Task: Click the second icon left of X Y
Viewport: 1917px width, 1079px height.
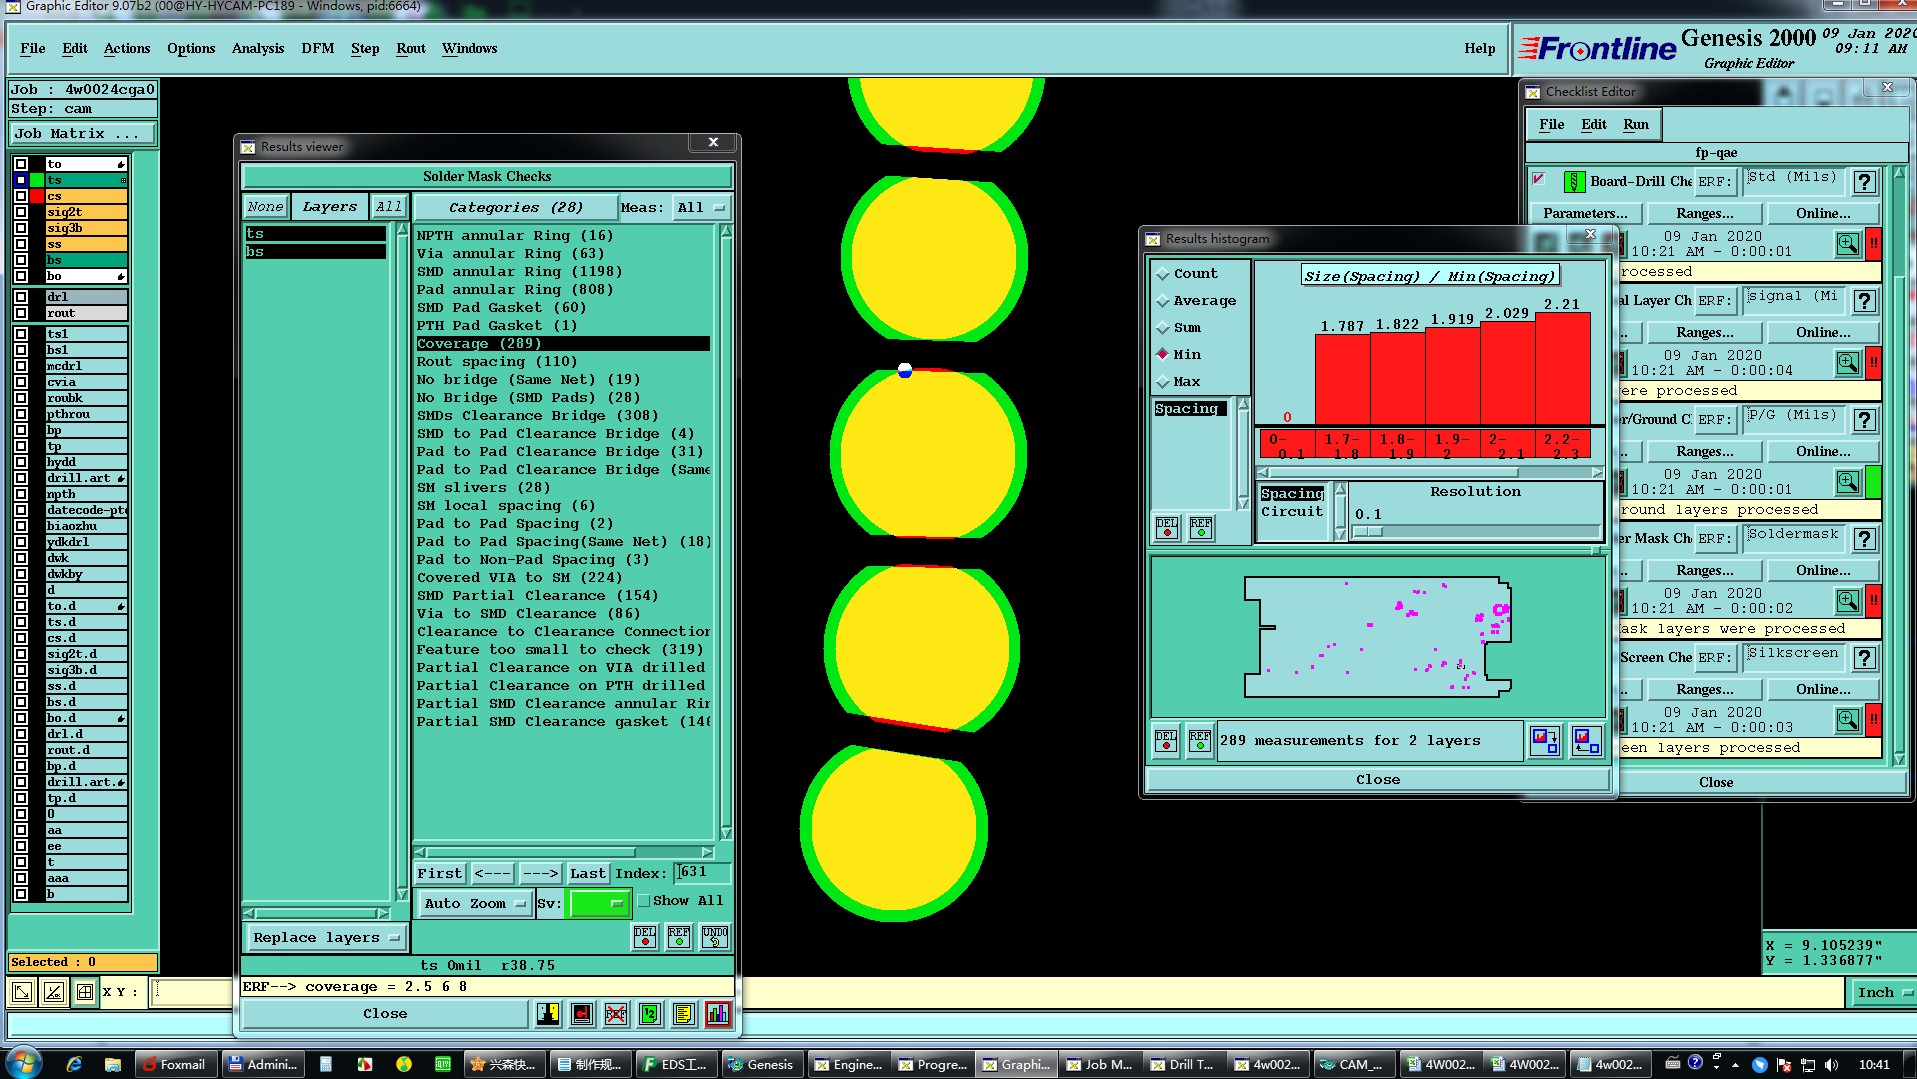Action: 54,992
